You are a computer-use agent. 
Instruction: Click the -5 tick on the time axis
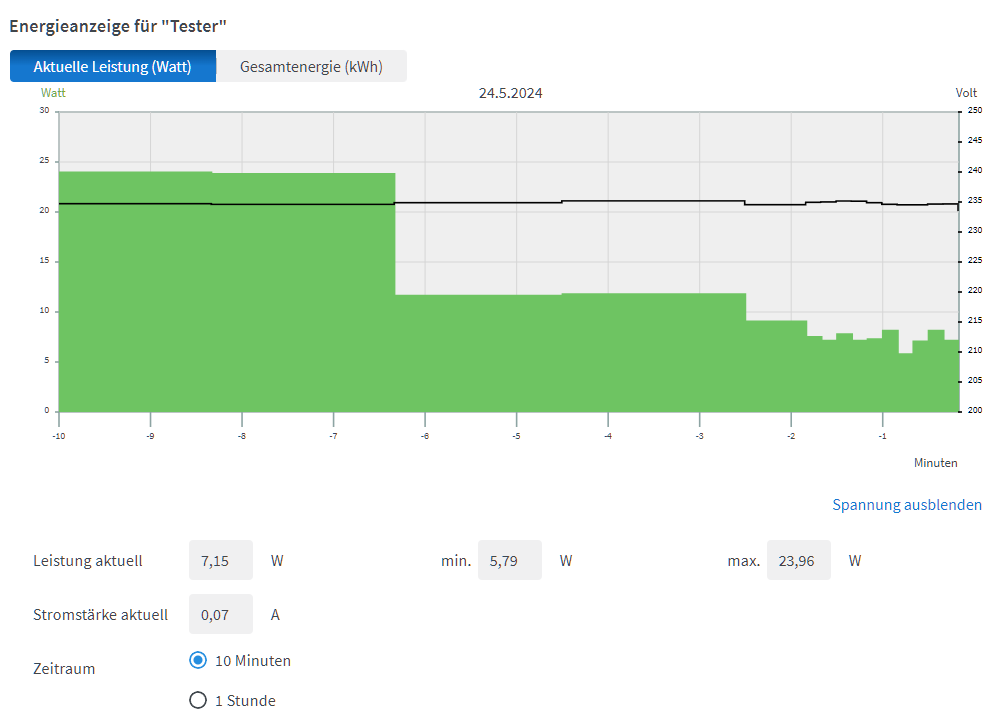(516, 436)
